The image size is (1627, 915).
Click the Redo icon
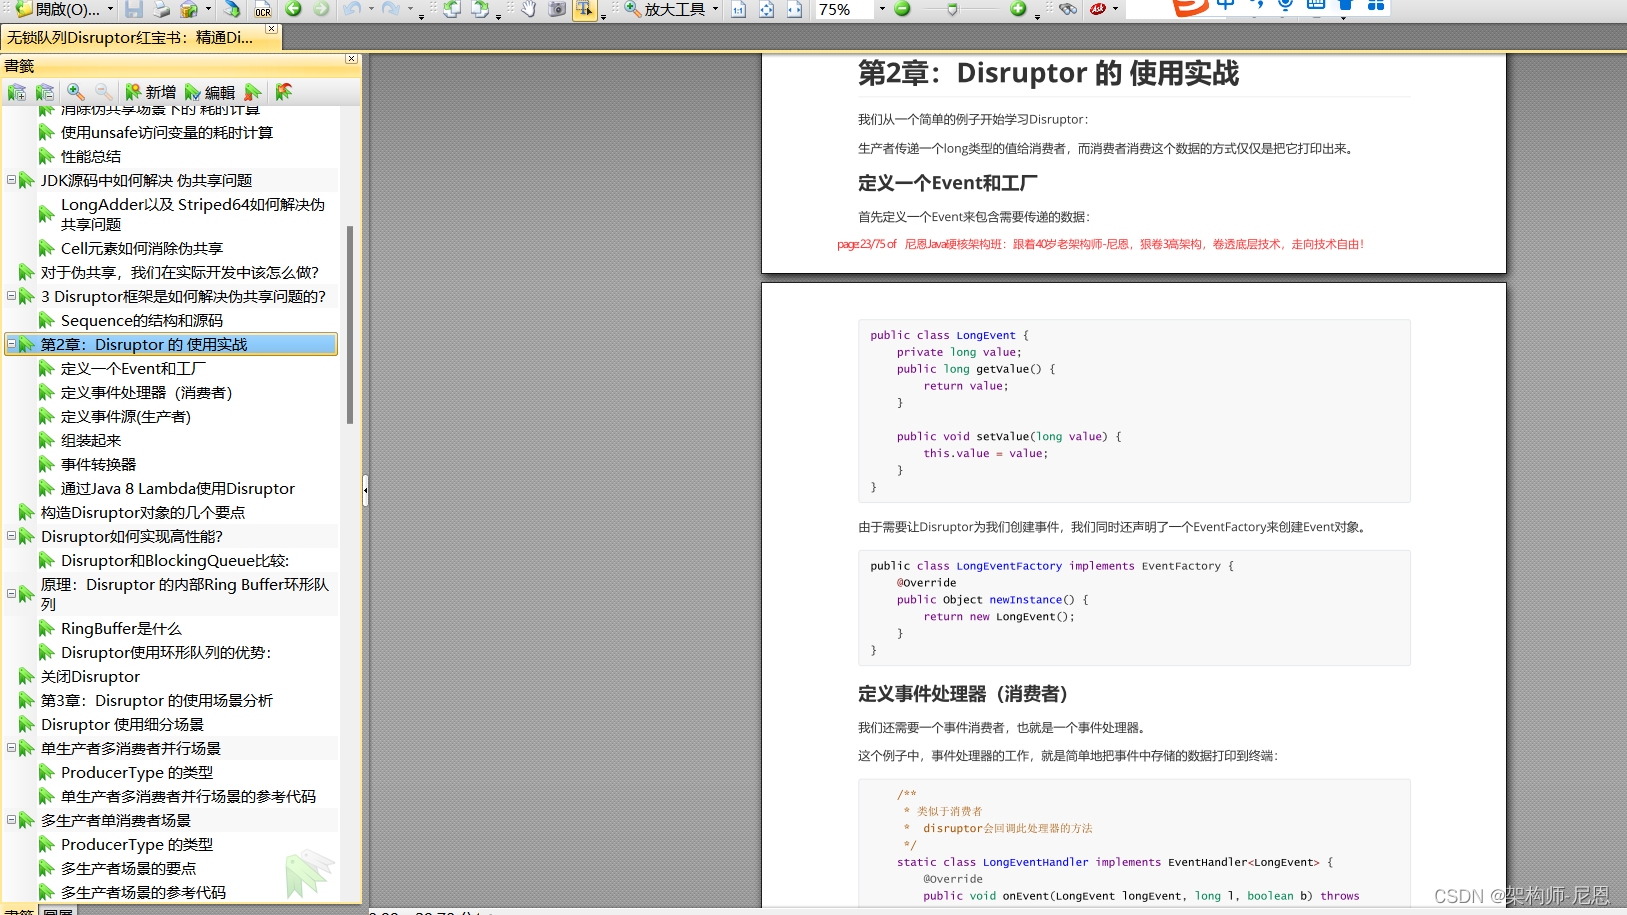390,9
